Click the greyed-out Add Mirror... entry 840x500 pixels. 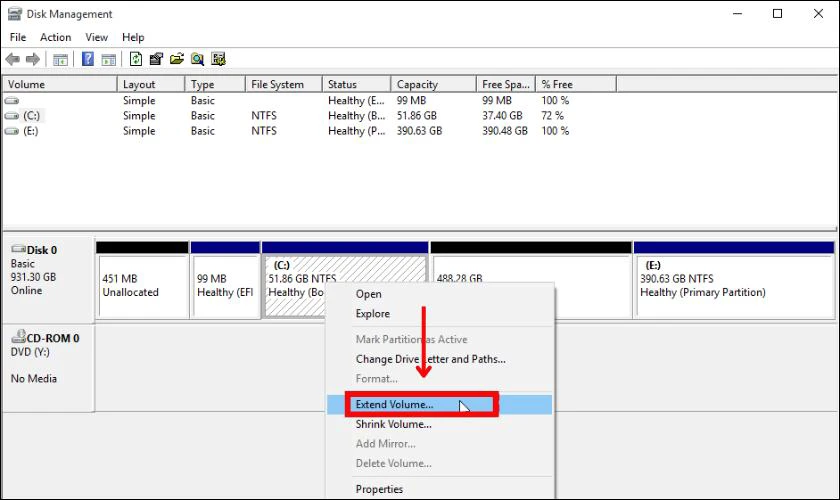pos(439,444)
